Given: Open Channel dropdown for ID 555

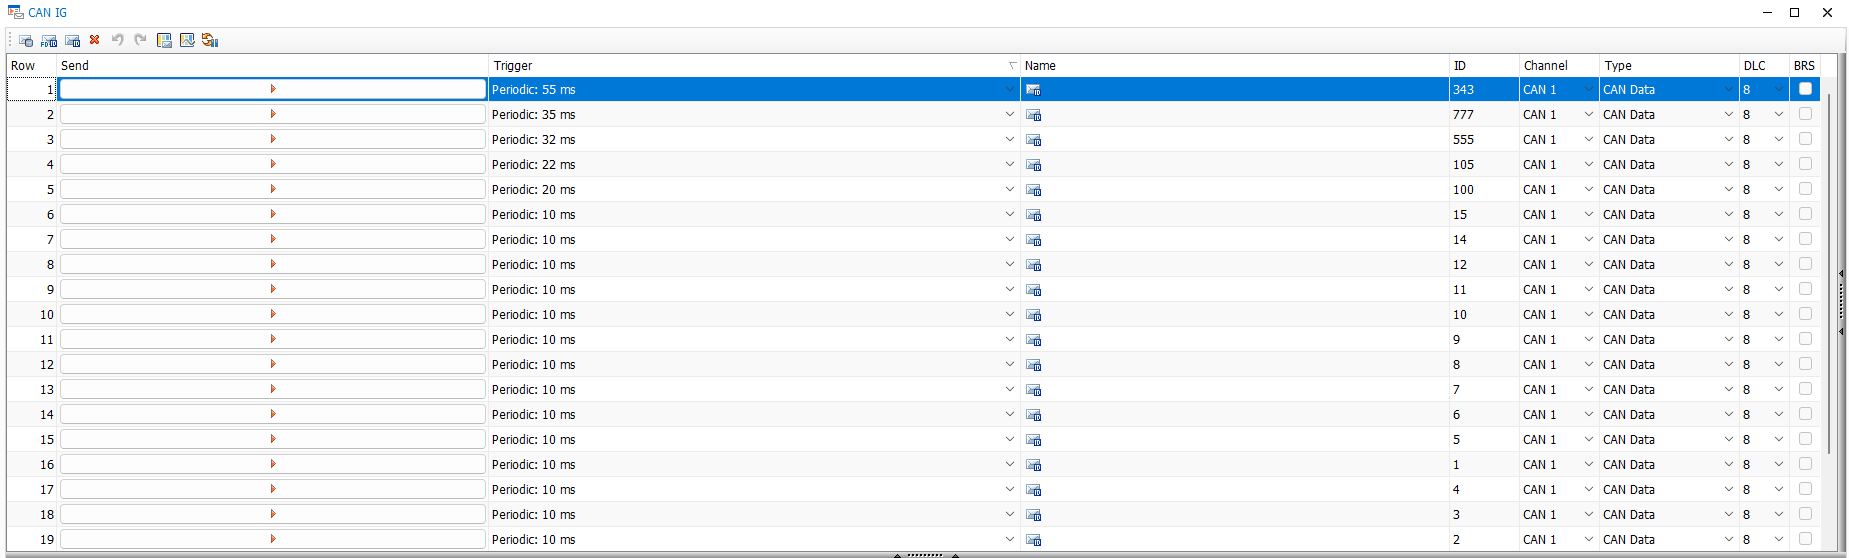Looking at the screenshot, I should coord(1588,139).
